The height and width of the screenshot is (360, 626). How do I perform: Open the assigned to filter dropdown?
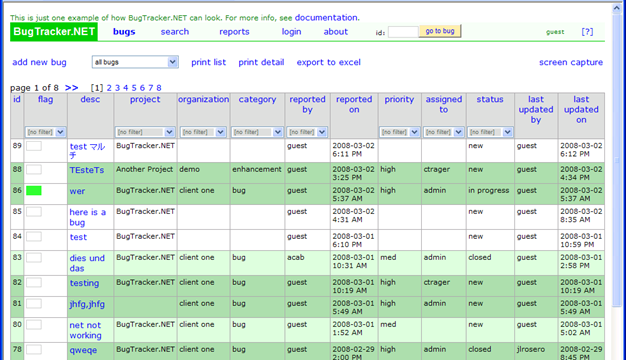(x=444, y=132)
